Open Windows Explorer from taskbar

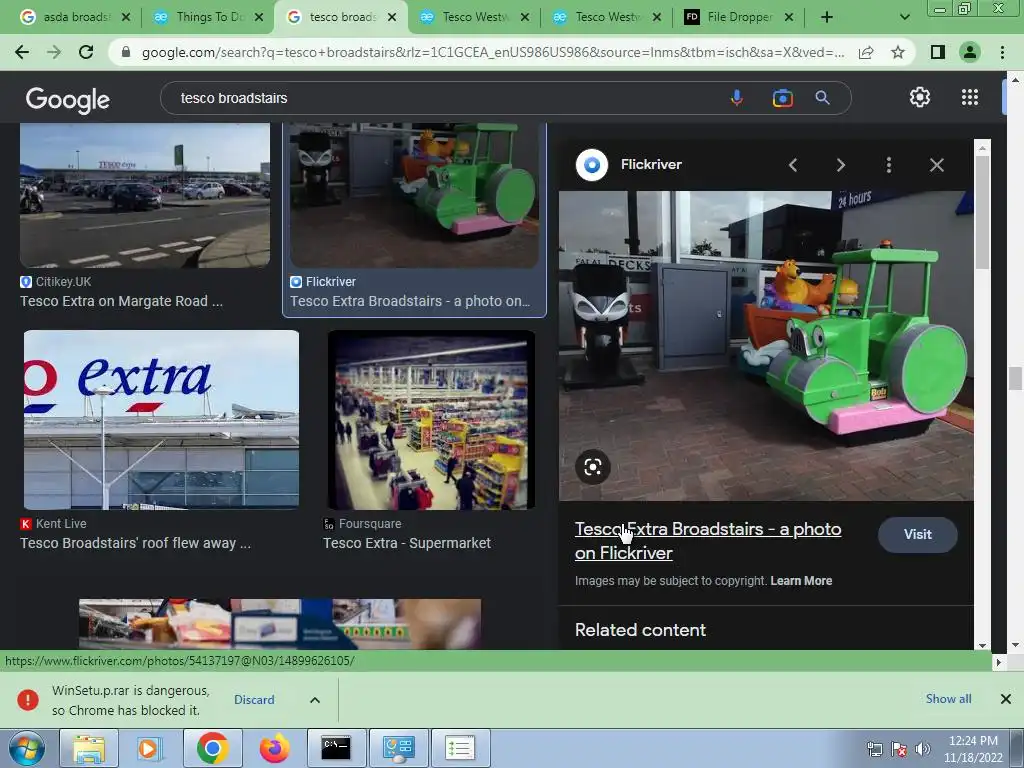pos(89,748)
